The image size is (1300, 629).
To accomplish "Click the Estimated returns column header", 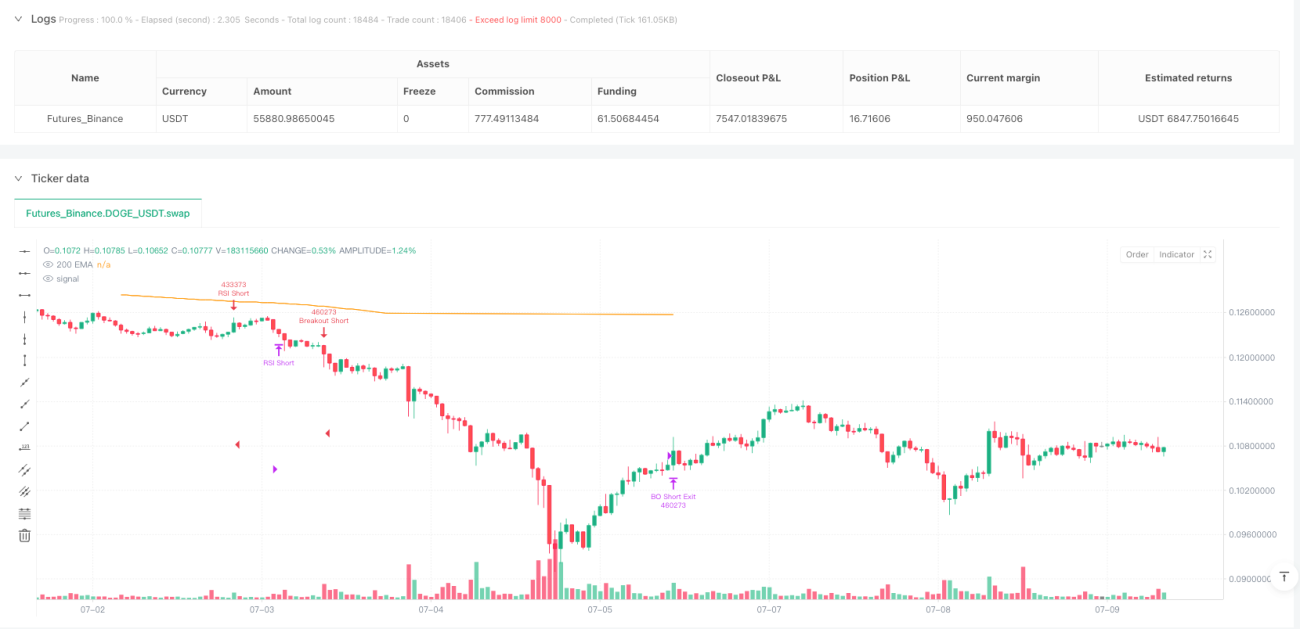I will click(1188, 77).
